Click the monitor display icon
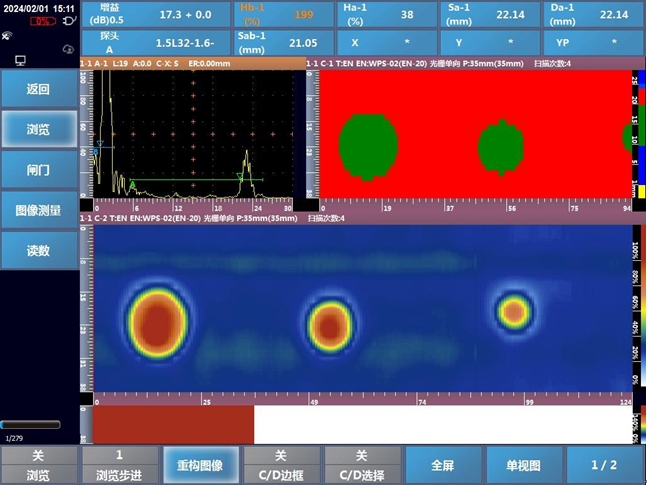 [x=20, y=61]
